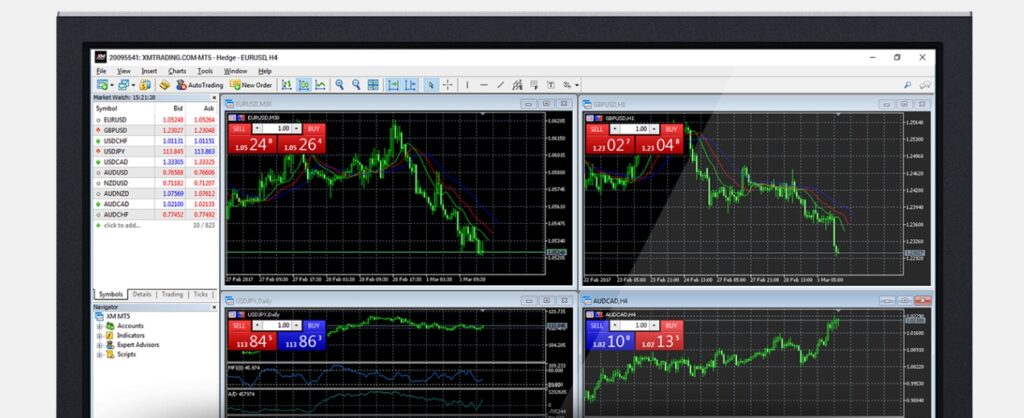Open the Charts menu
Viewport: 1024px width, 418px height.
click(x=177, y=71)
